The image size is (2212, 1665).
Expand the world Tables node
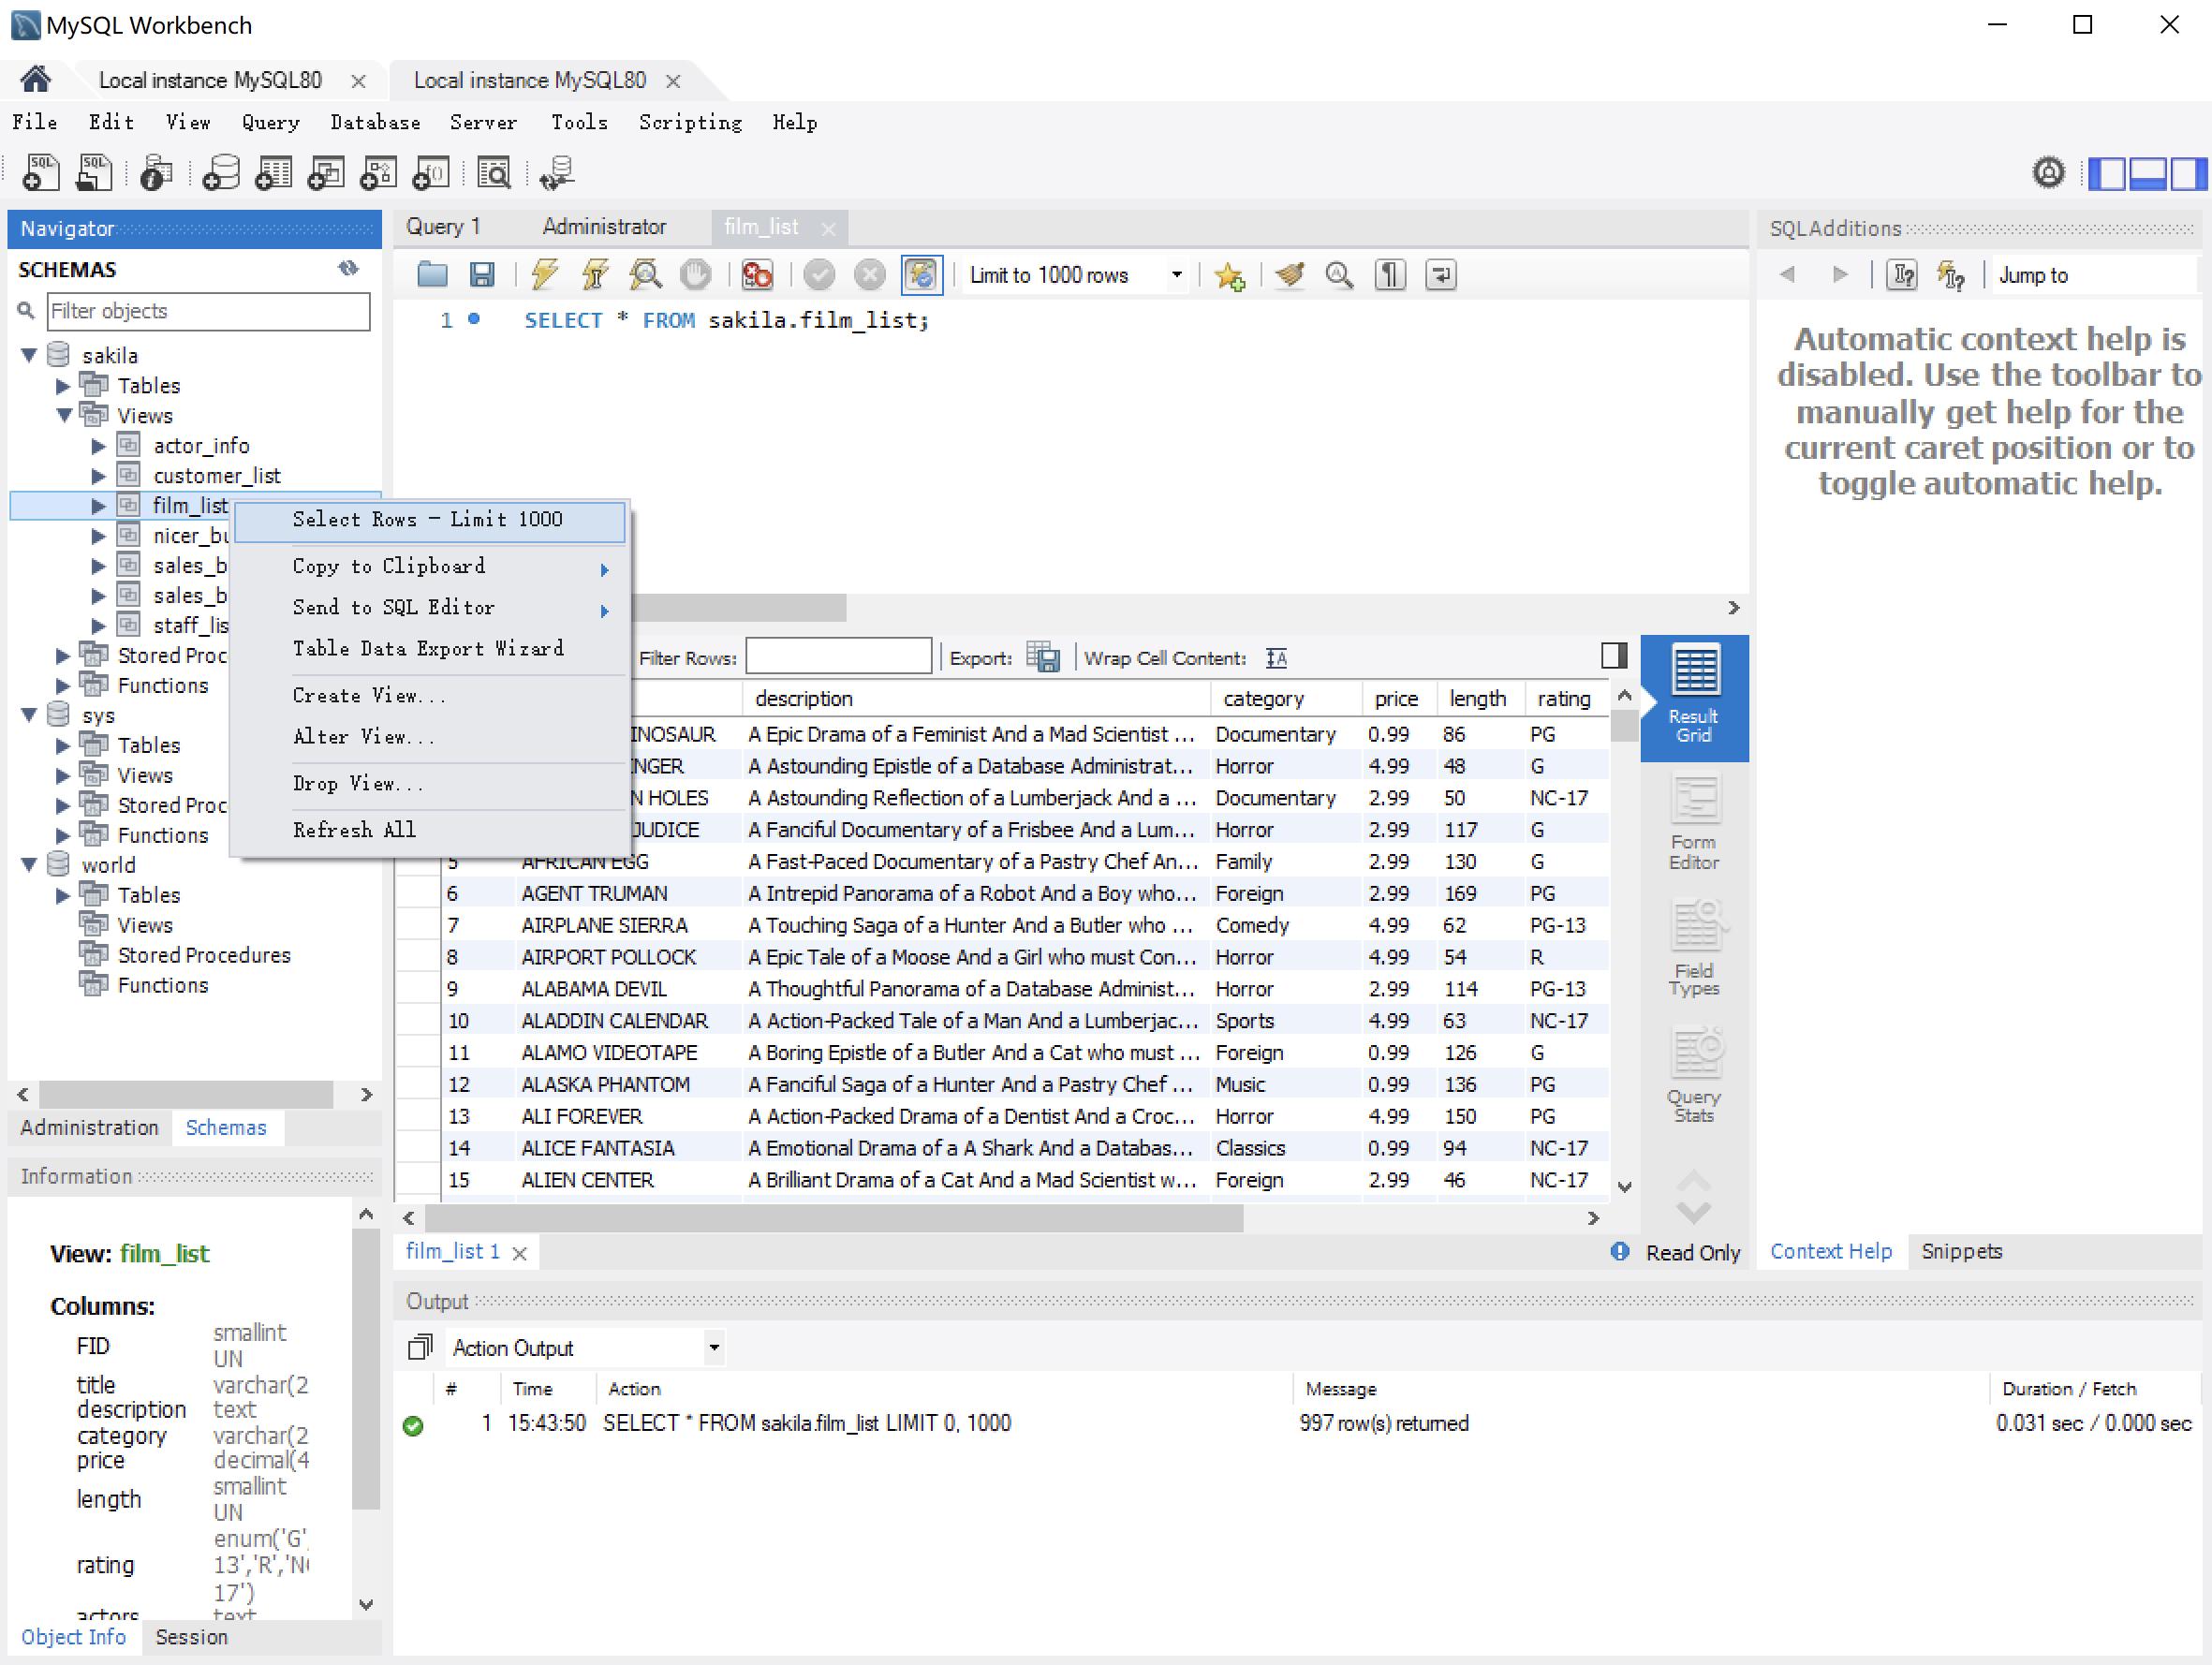63,895
